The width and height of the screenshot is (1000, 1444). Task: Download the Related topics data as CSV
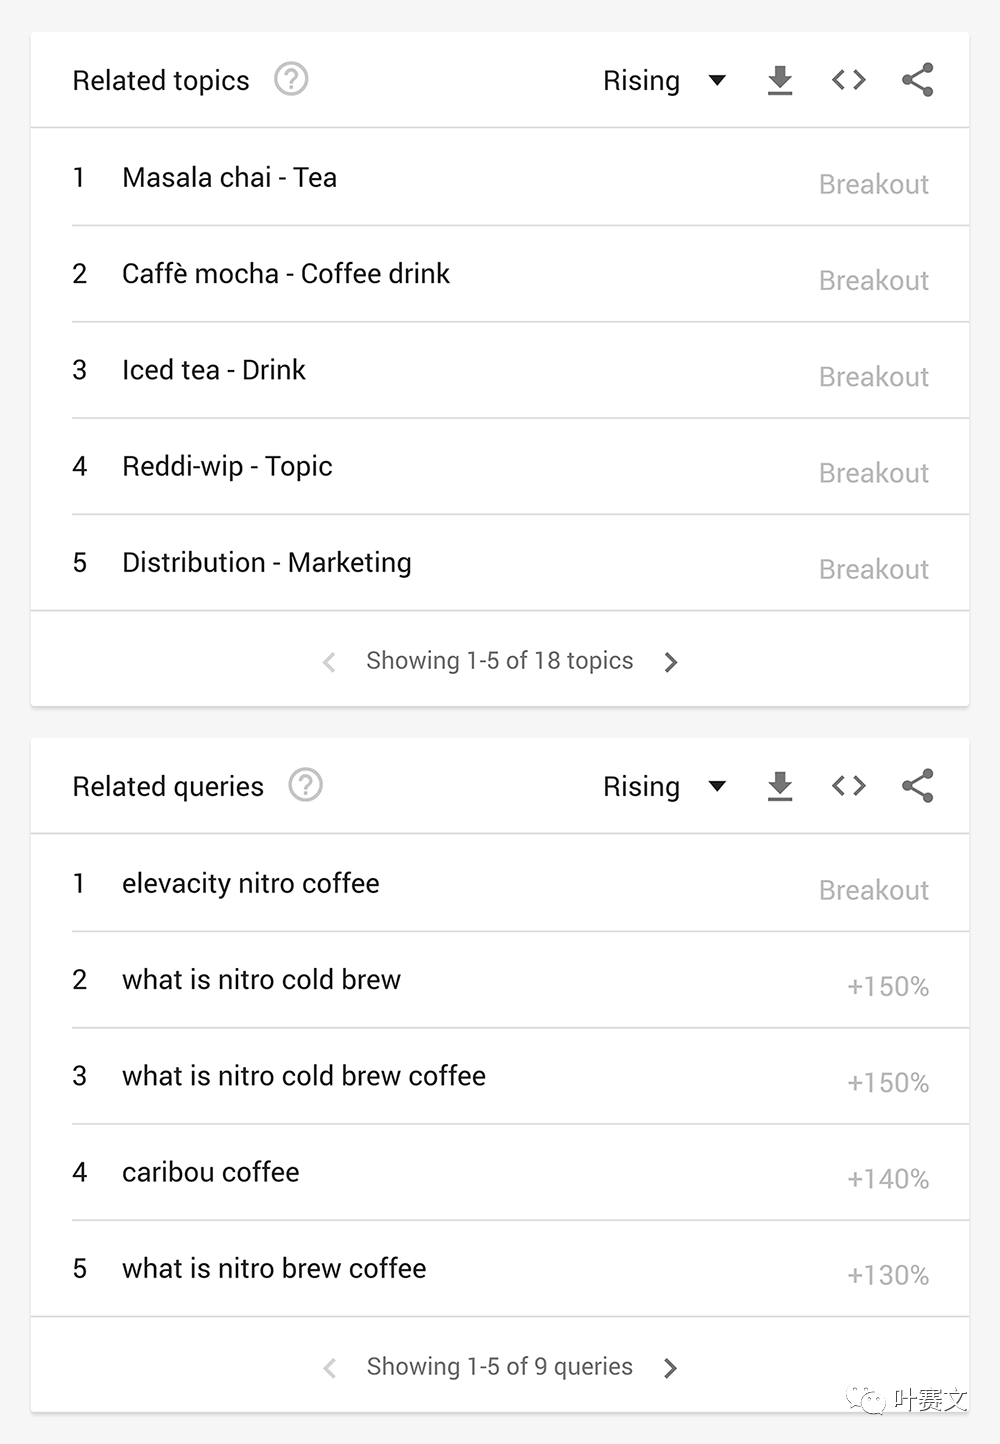pyautogui.click(x=780, y=80)
